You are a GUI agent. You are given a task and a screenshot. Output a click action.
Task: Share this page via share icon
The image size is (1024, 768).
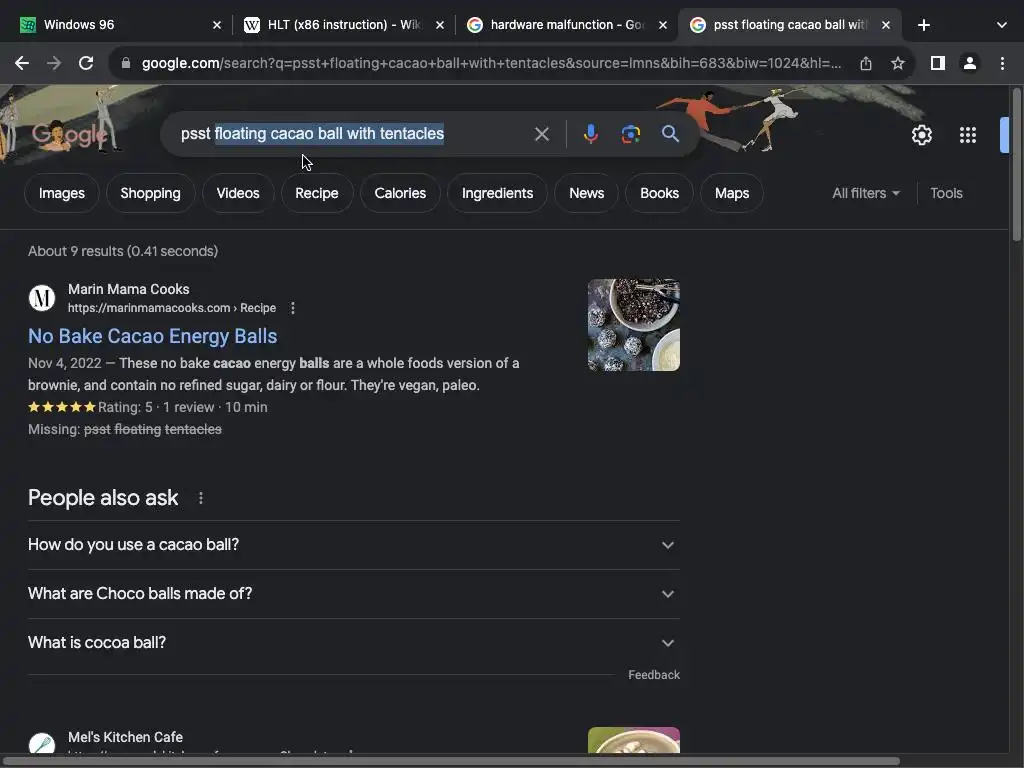pyautogui.click(x=865, y=63)
